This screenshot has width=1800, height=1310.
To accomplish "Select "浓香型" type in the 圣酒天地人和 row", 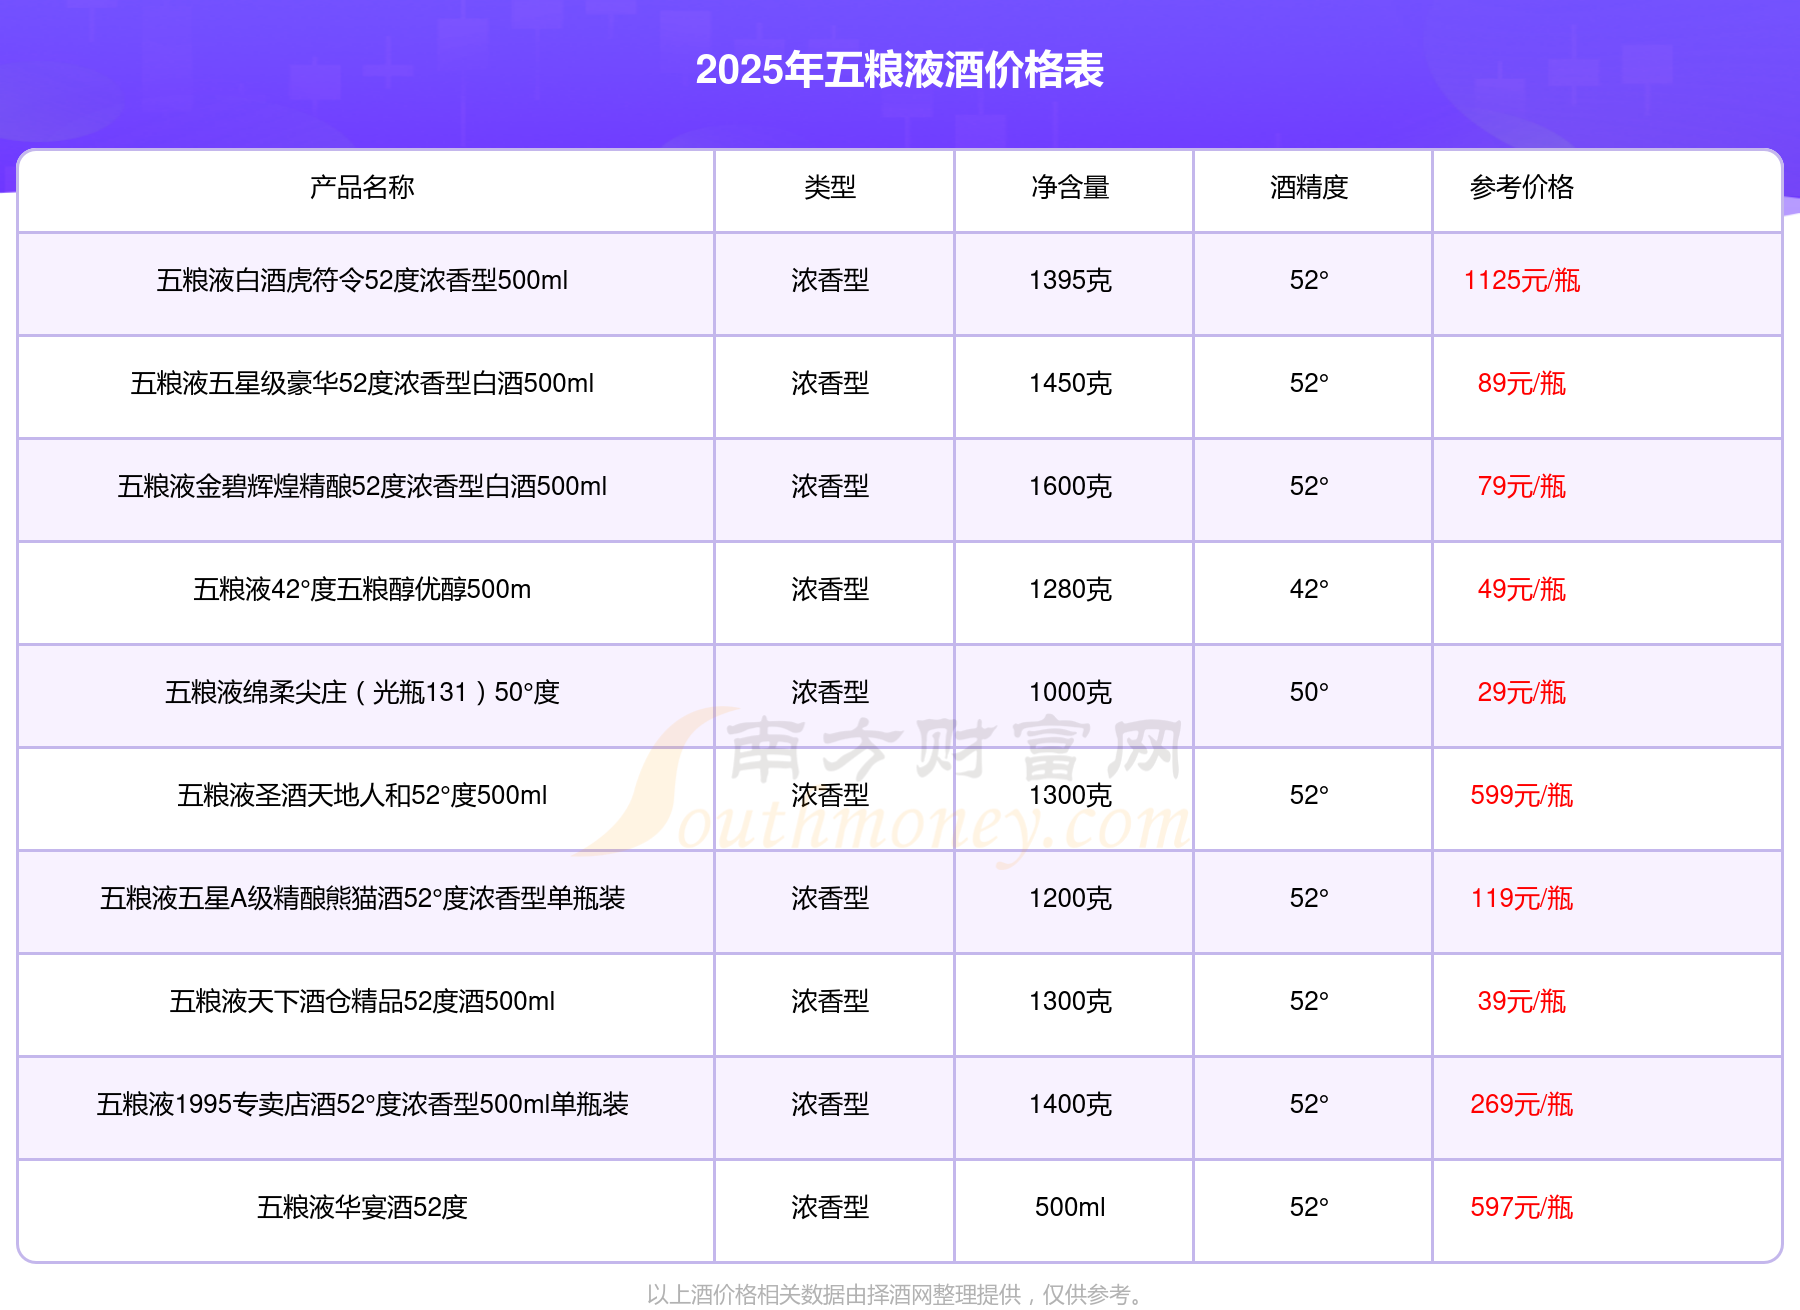I will (x=830, y=795).
